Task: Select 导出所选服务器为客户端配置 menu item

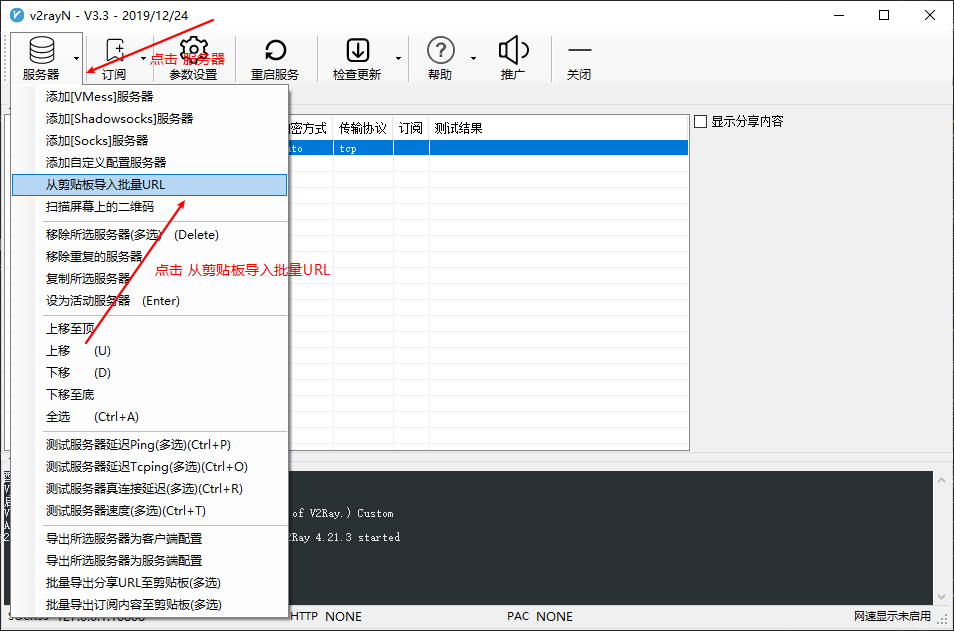Action: pyautogui.click(x=150, y=539)
